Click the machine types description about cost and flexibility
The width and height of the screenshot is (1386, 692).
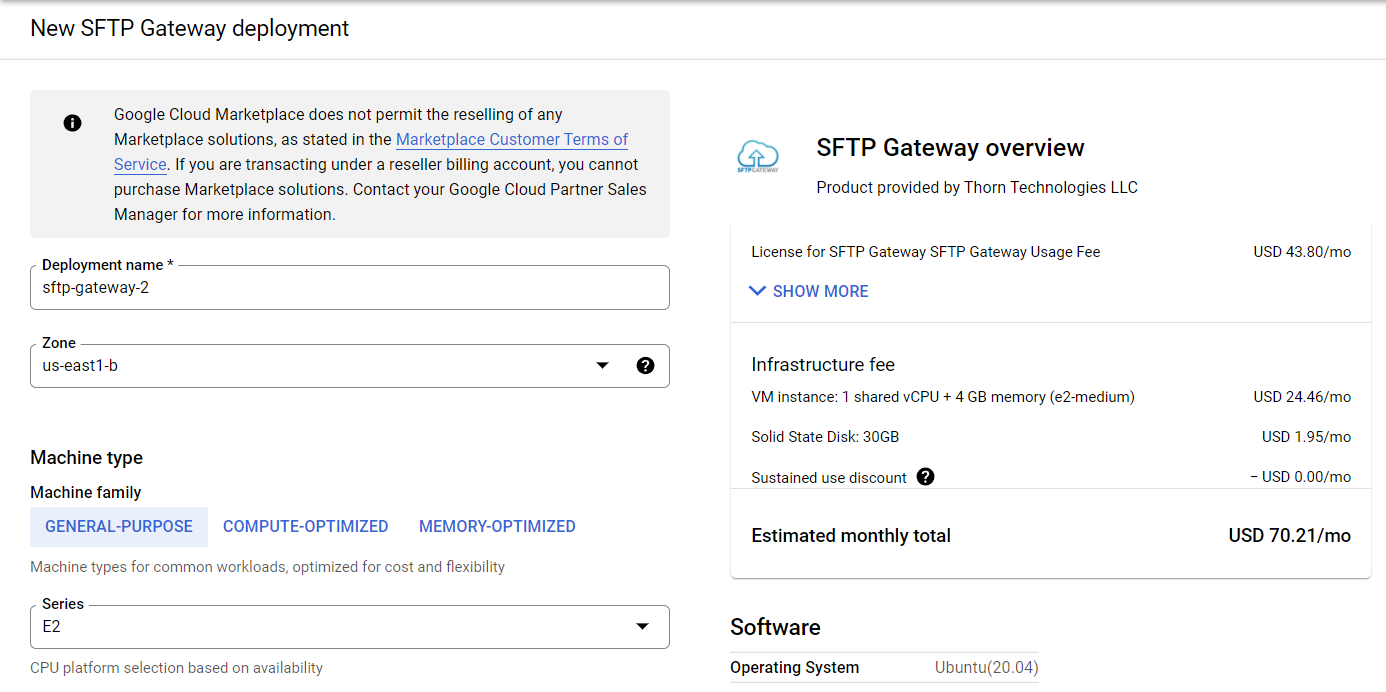click(x=268, y=567)
